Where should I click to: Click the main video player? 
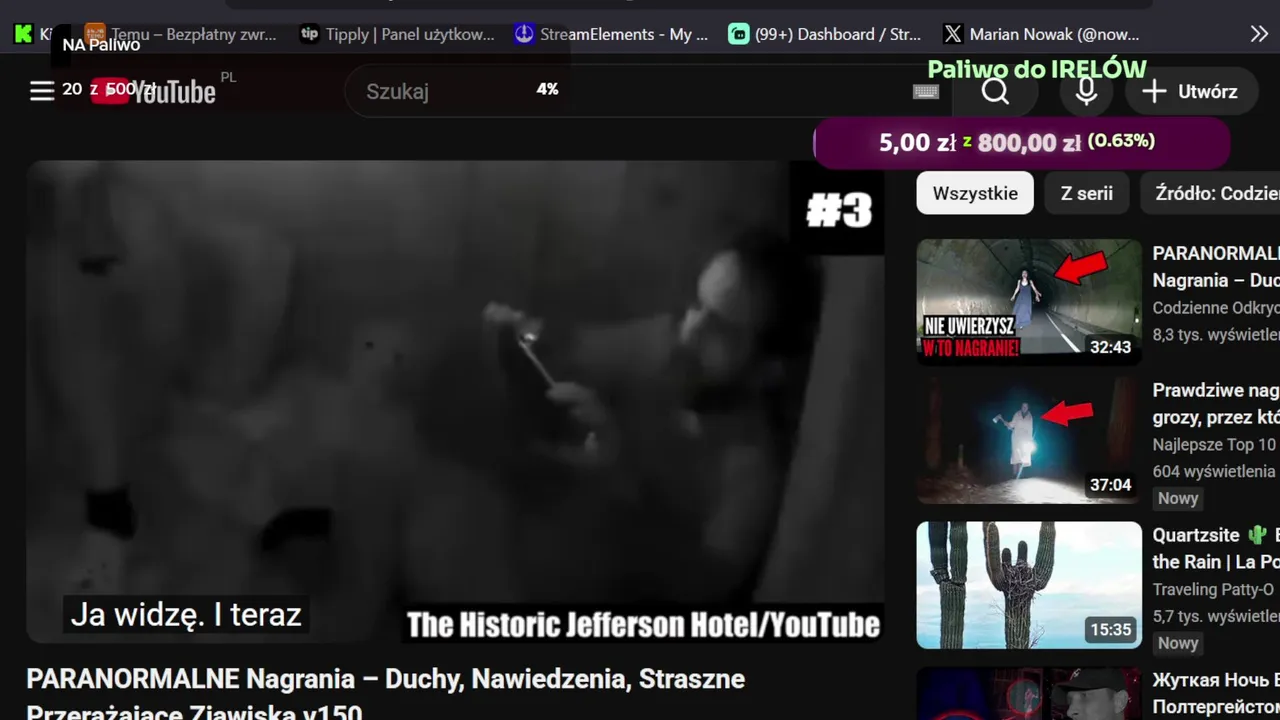455,401
